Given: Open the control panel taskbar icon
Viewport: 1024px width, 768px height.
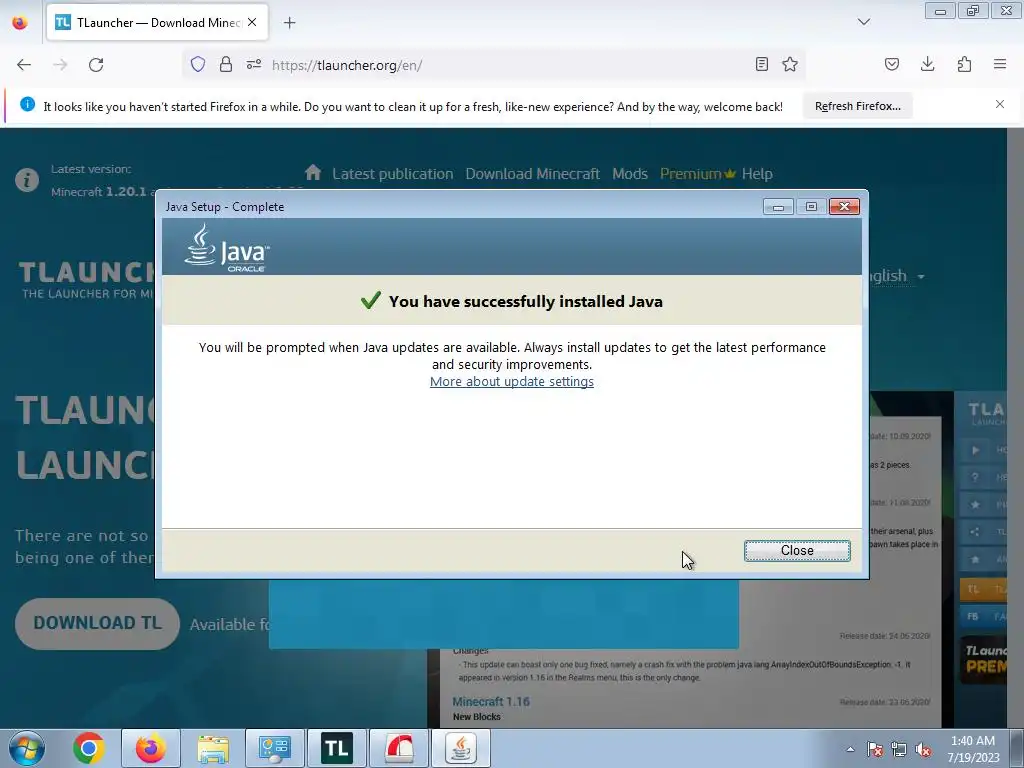Looking at the screenshot, I should (275, 748).
